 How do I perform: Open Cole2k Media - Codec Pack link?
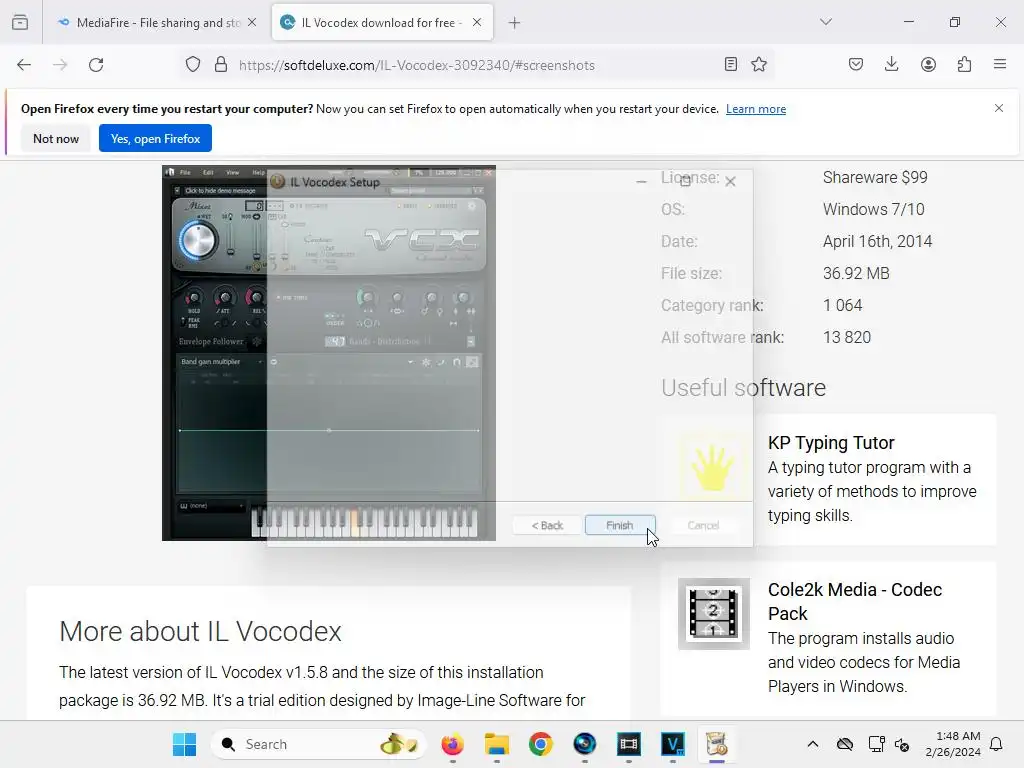[x=855, y=601]
